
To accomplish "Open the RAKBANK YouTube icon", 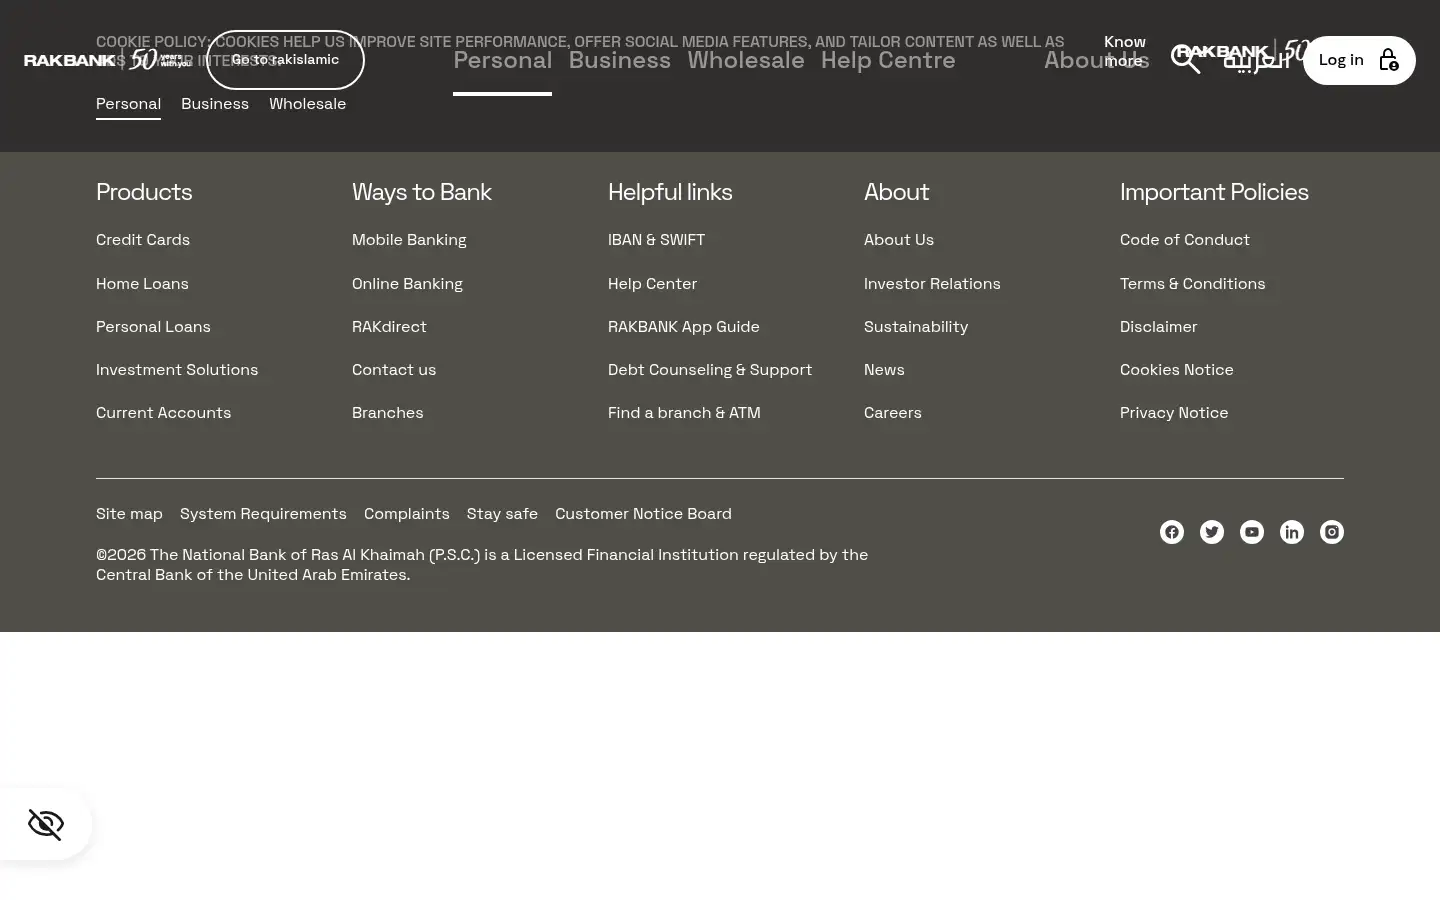I will click(1252, 532).
